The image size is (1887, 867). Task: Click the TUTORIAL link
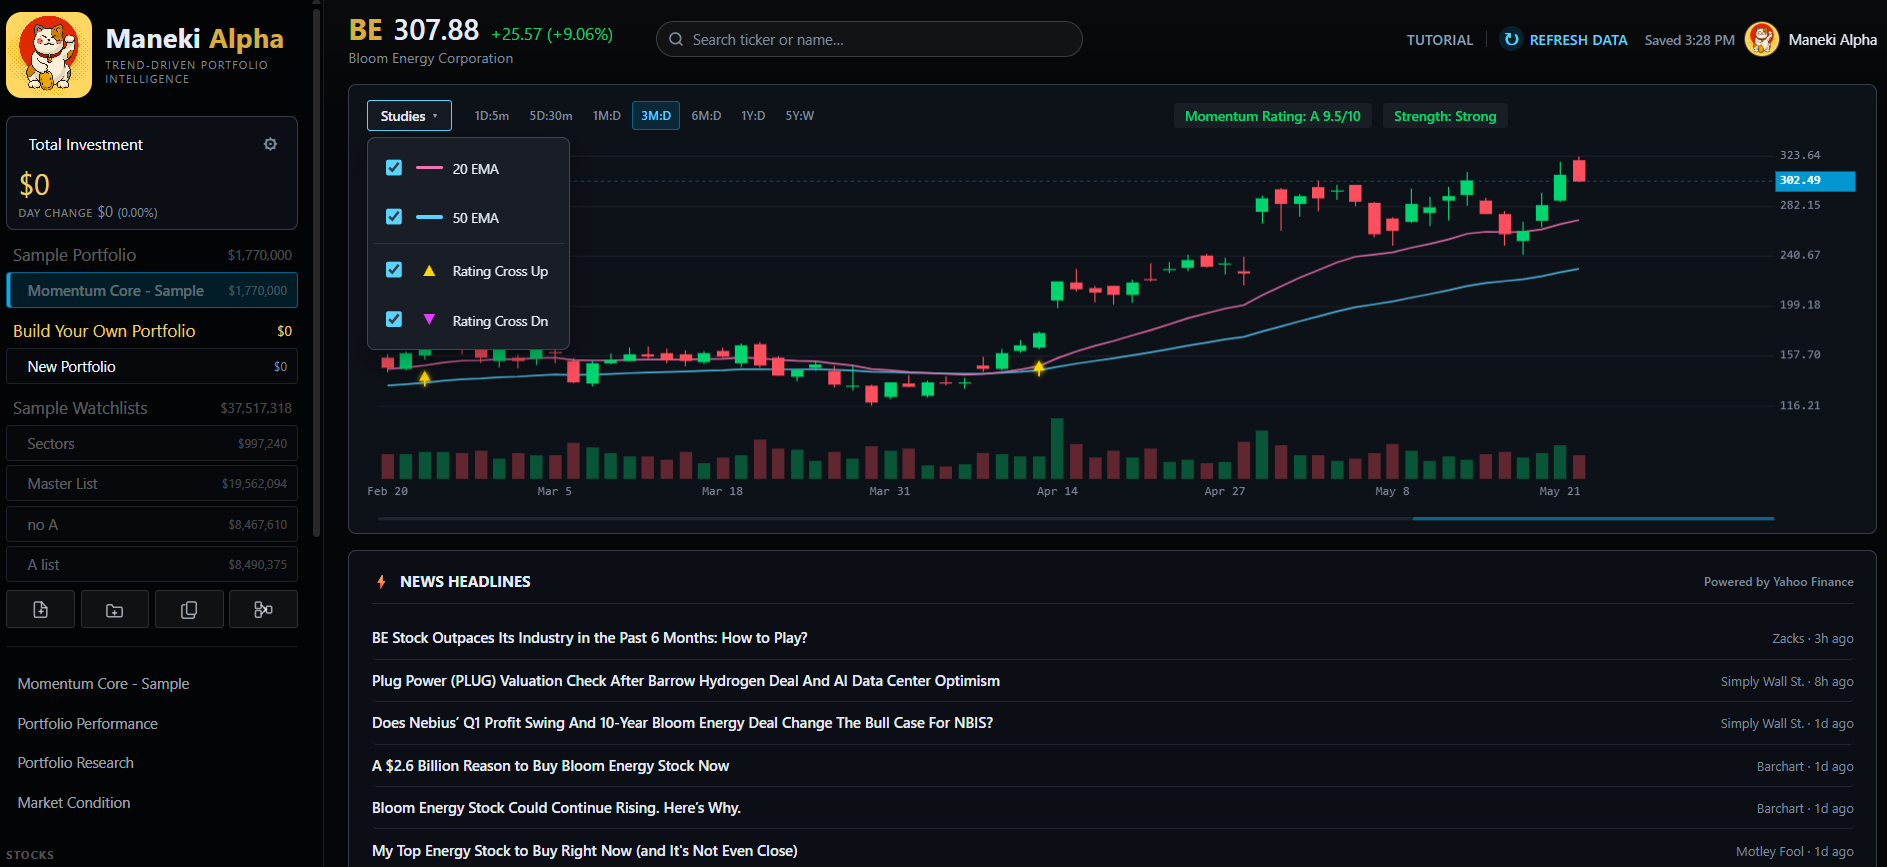coord(1440,40)
